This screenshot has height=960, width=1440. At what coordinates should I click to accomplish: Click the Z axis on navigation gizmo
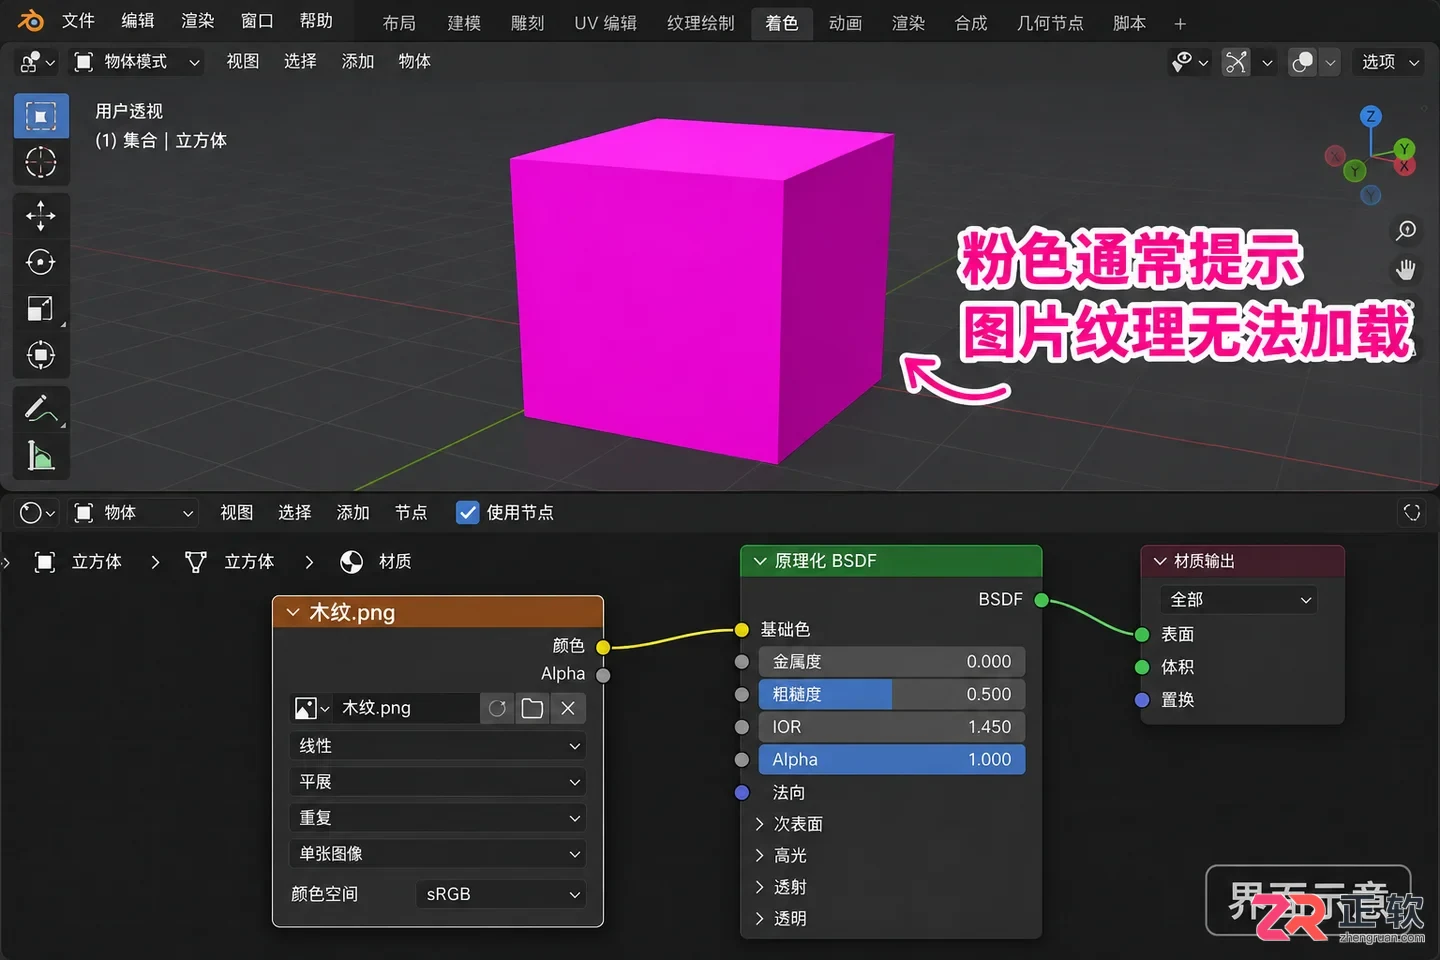1371,116
